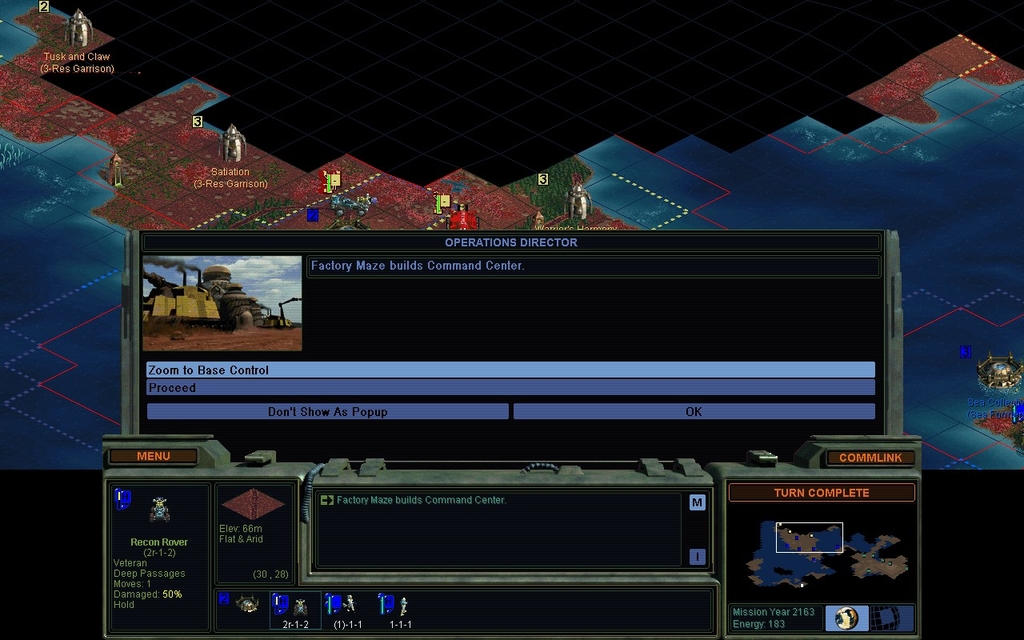Click the TURN COMPLETE button
Image resolution: width=1024 pixels, height=640 pixels.
pyautogui.click(x=821, y=493)
